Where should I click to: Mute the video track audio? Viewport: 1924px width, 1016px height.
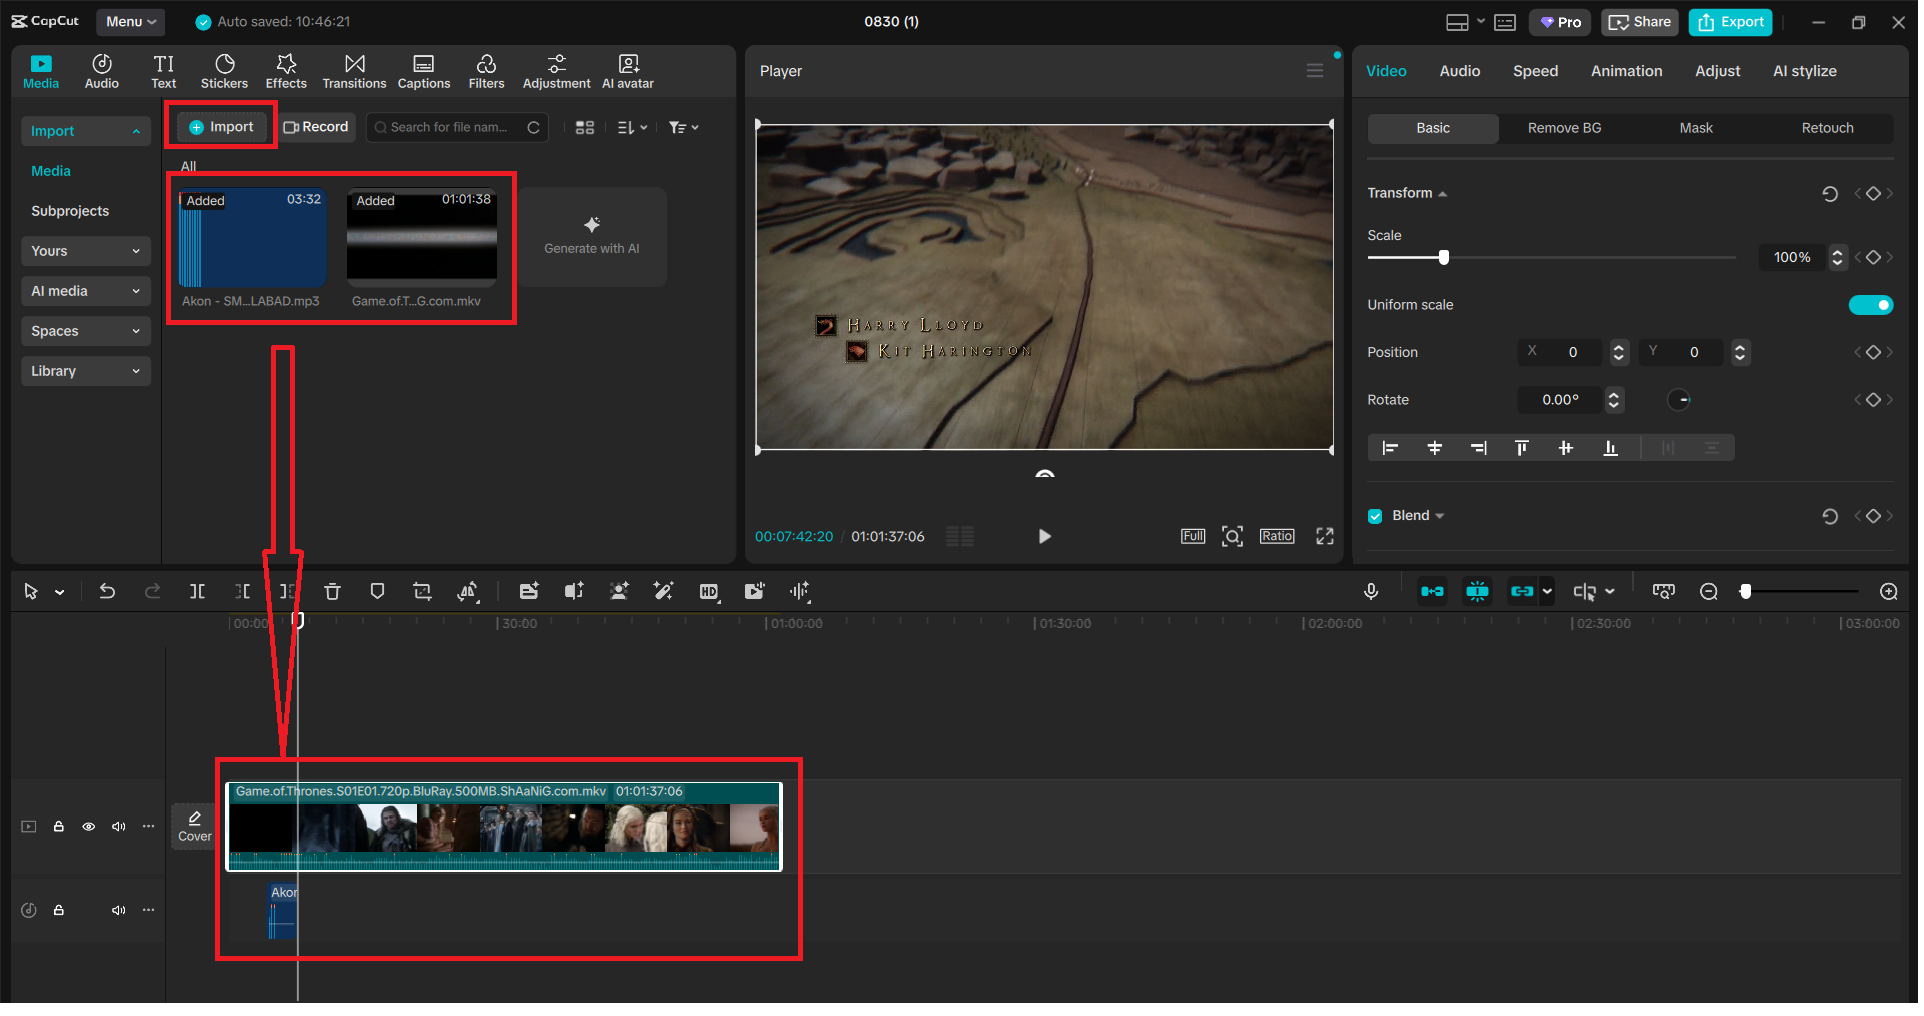(119, 827)
